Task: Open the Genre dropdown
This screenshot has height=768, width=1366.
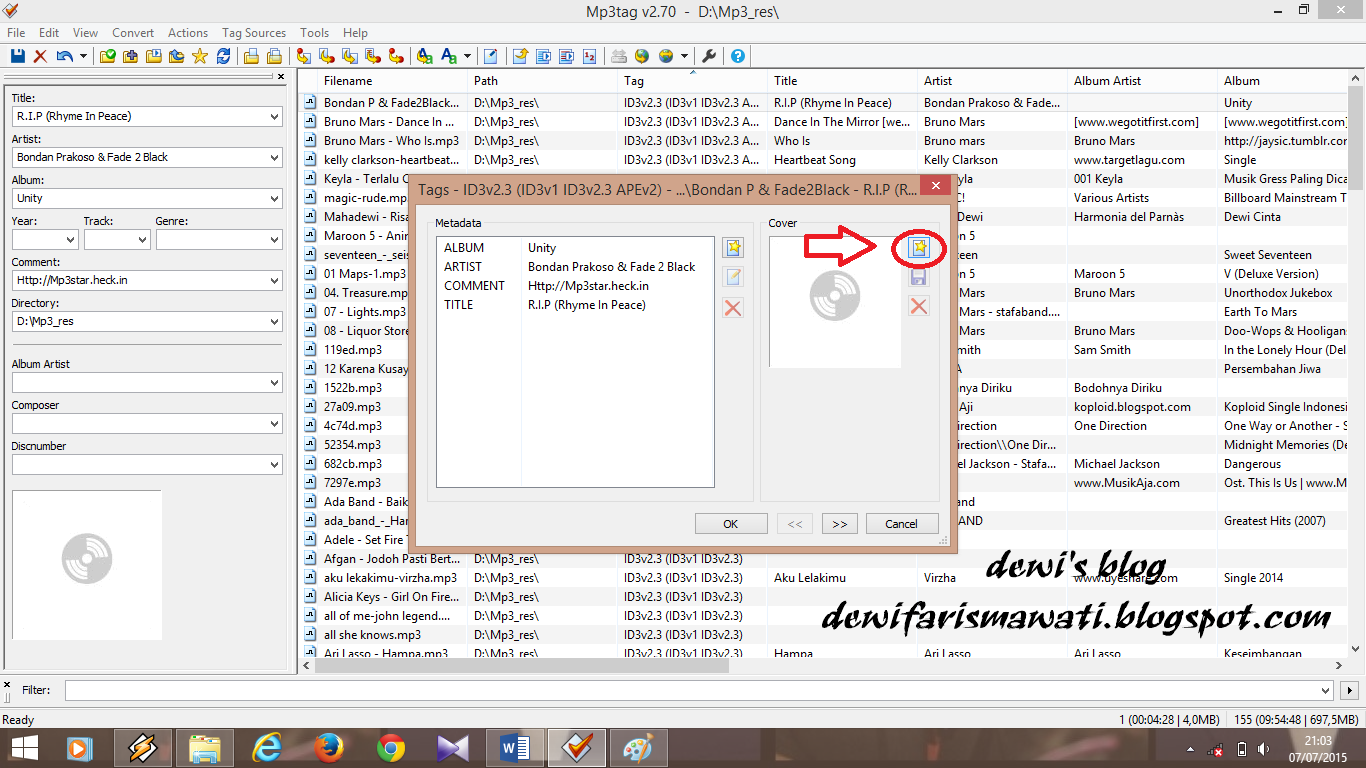Action: pos(275,240)
